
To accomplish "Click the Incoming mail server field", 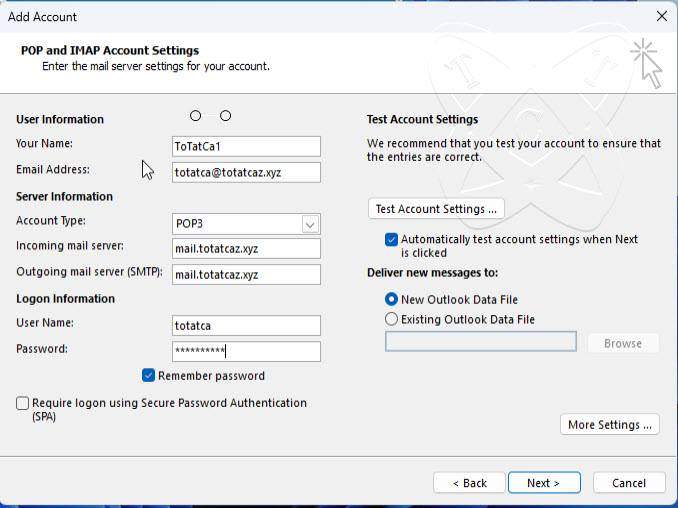I will click(x=246, y=249).
